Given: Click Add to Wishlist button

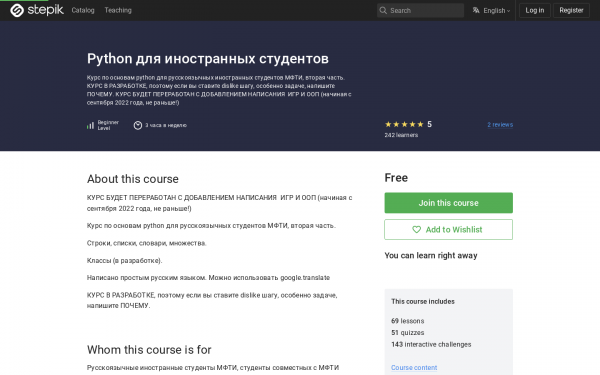Looking at the screenshot, I should pyautogui.click(x=448, y=230).
